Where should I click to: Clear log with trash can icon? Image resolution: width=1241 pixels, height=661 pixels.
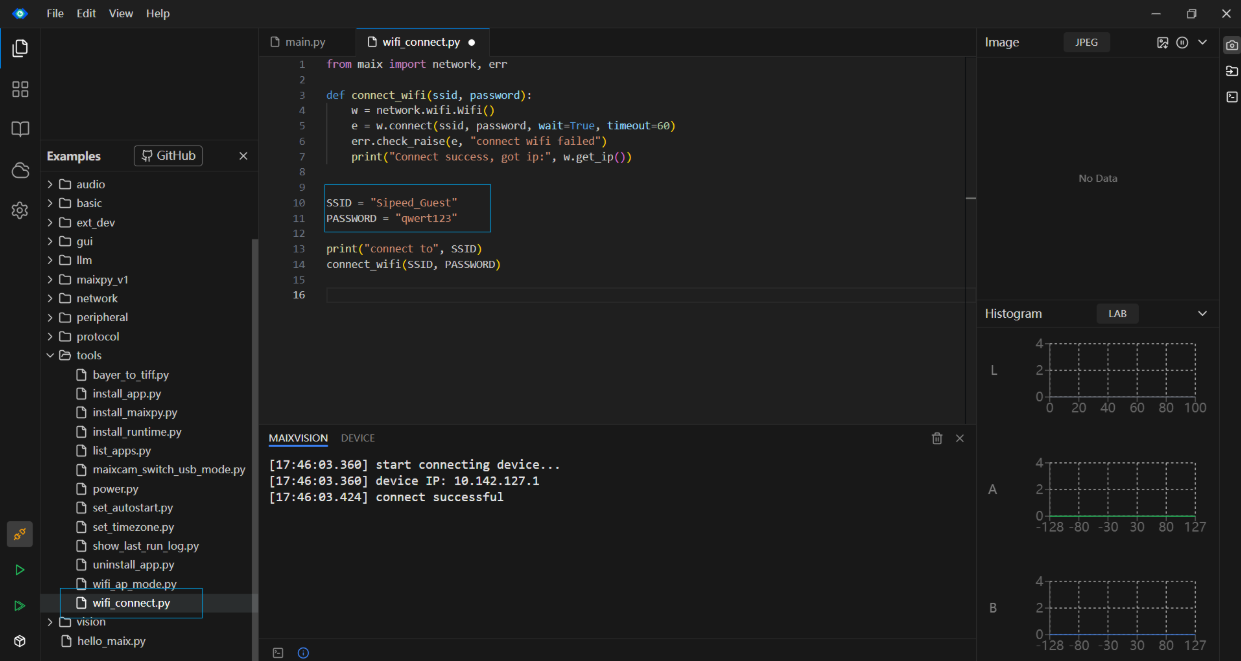pyautogui.click(x=937, y=438)
